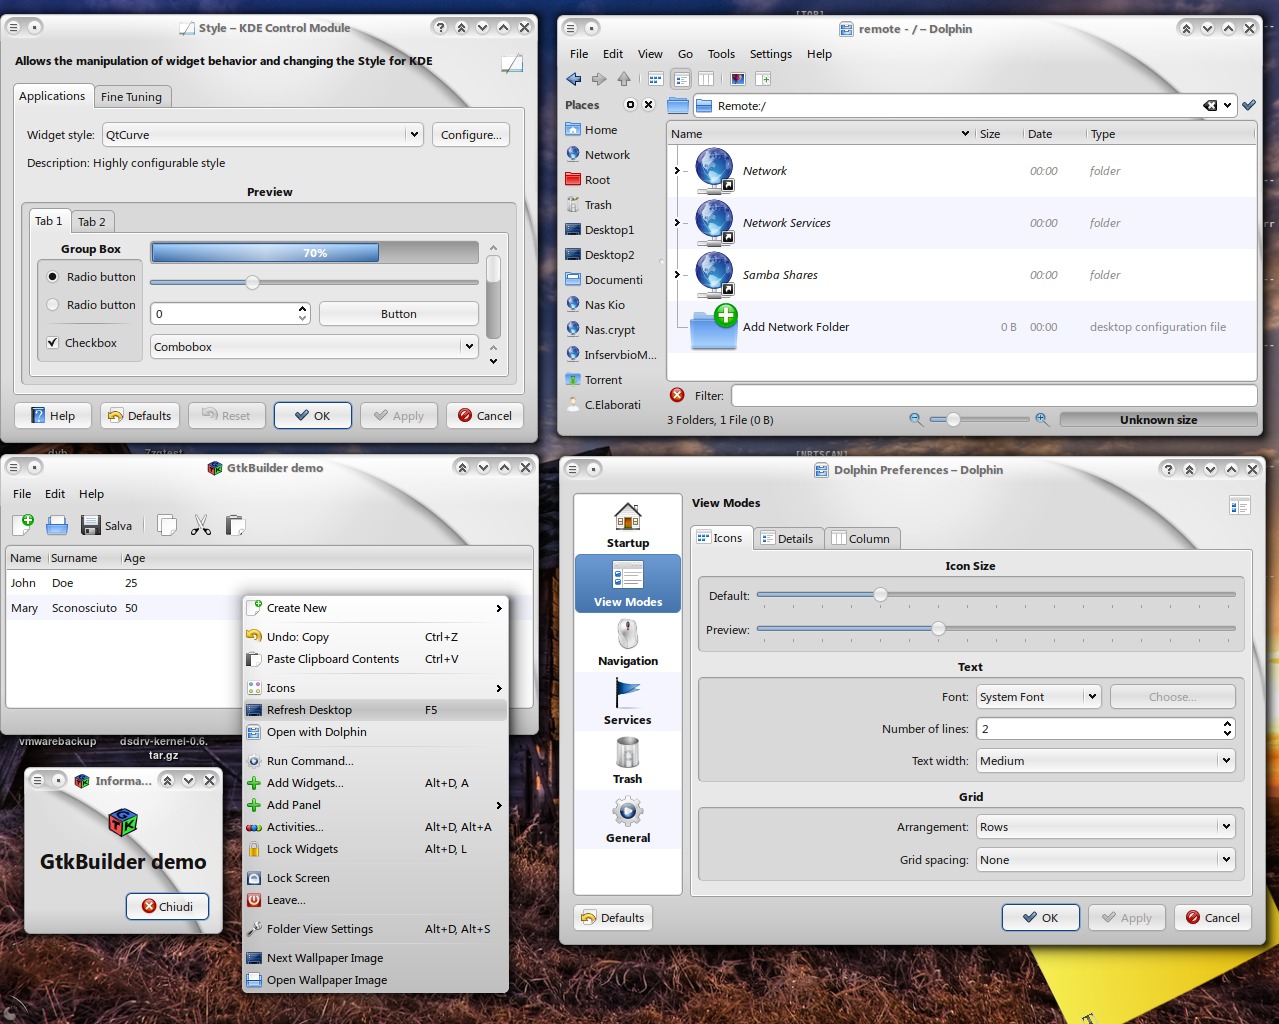
Task: Choose Lock Screen in context menu
Action: (x=375, y=878)
